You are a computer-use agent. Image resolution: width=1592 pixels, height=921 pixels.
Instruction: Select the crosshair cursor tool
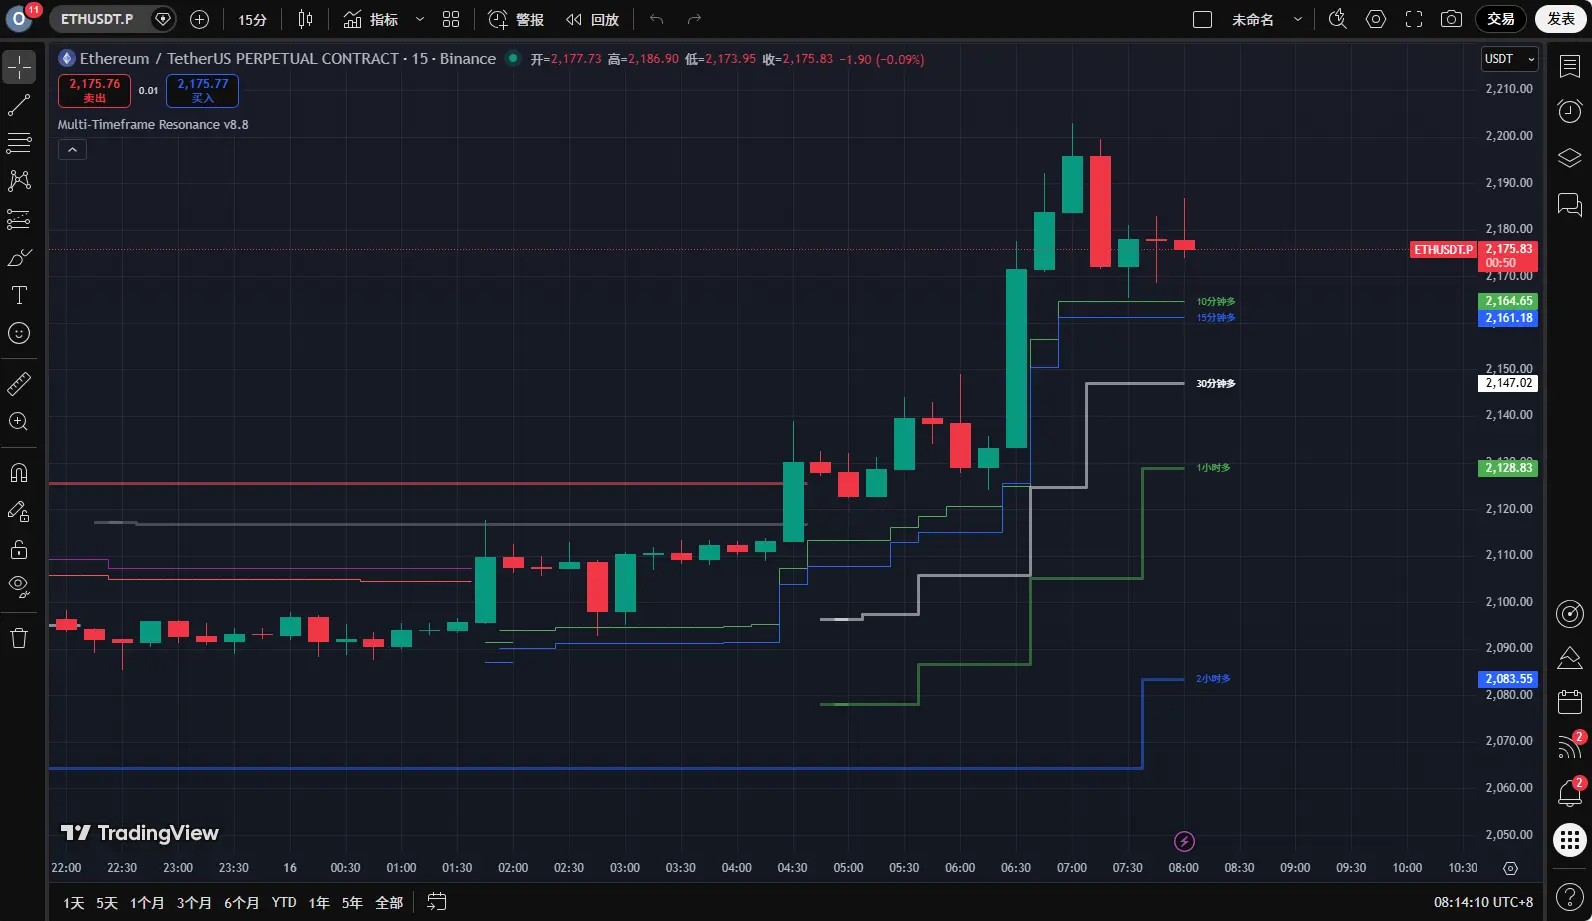[19, 67]
